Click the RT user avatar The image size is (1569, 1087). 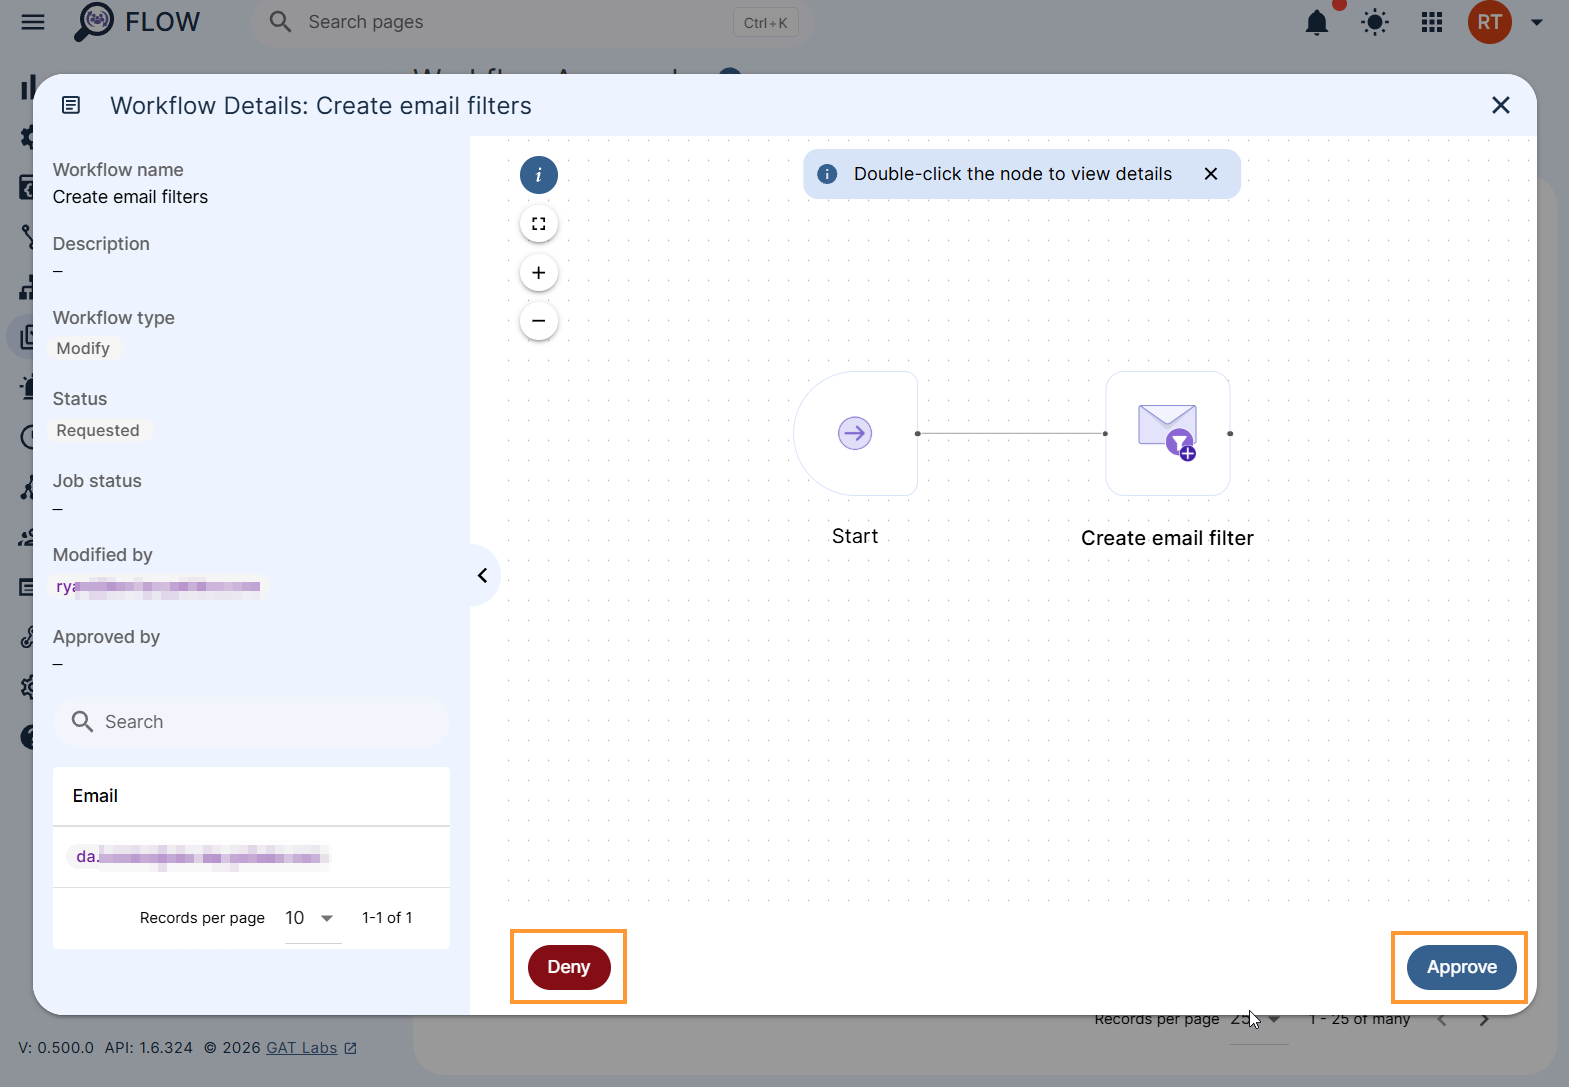point(1490,22)
